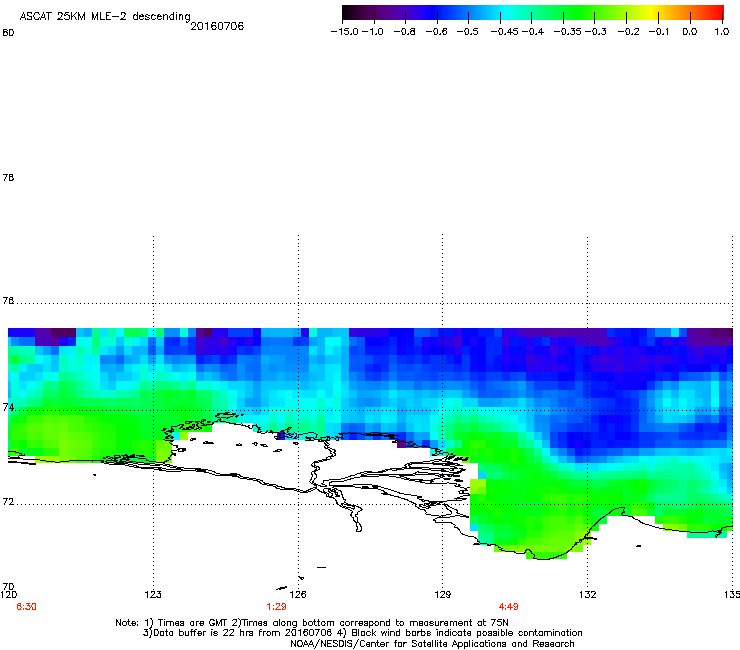Viewport: 740px width, 650px height.
Task: Click the -0.5 colorbar label
Action: click(468, 32)
